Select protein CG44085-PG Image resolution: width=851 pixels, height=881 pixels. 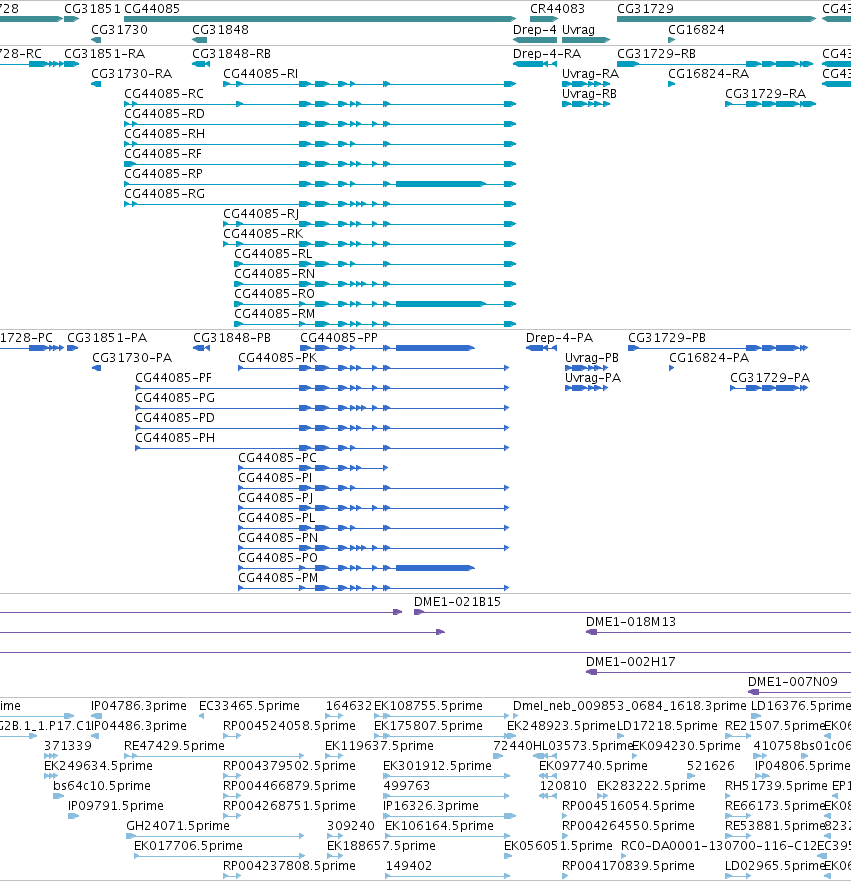322,408
